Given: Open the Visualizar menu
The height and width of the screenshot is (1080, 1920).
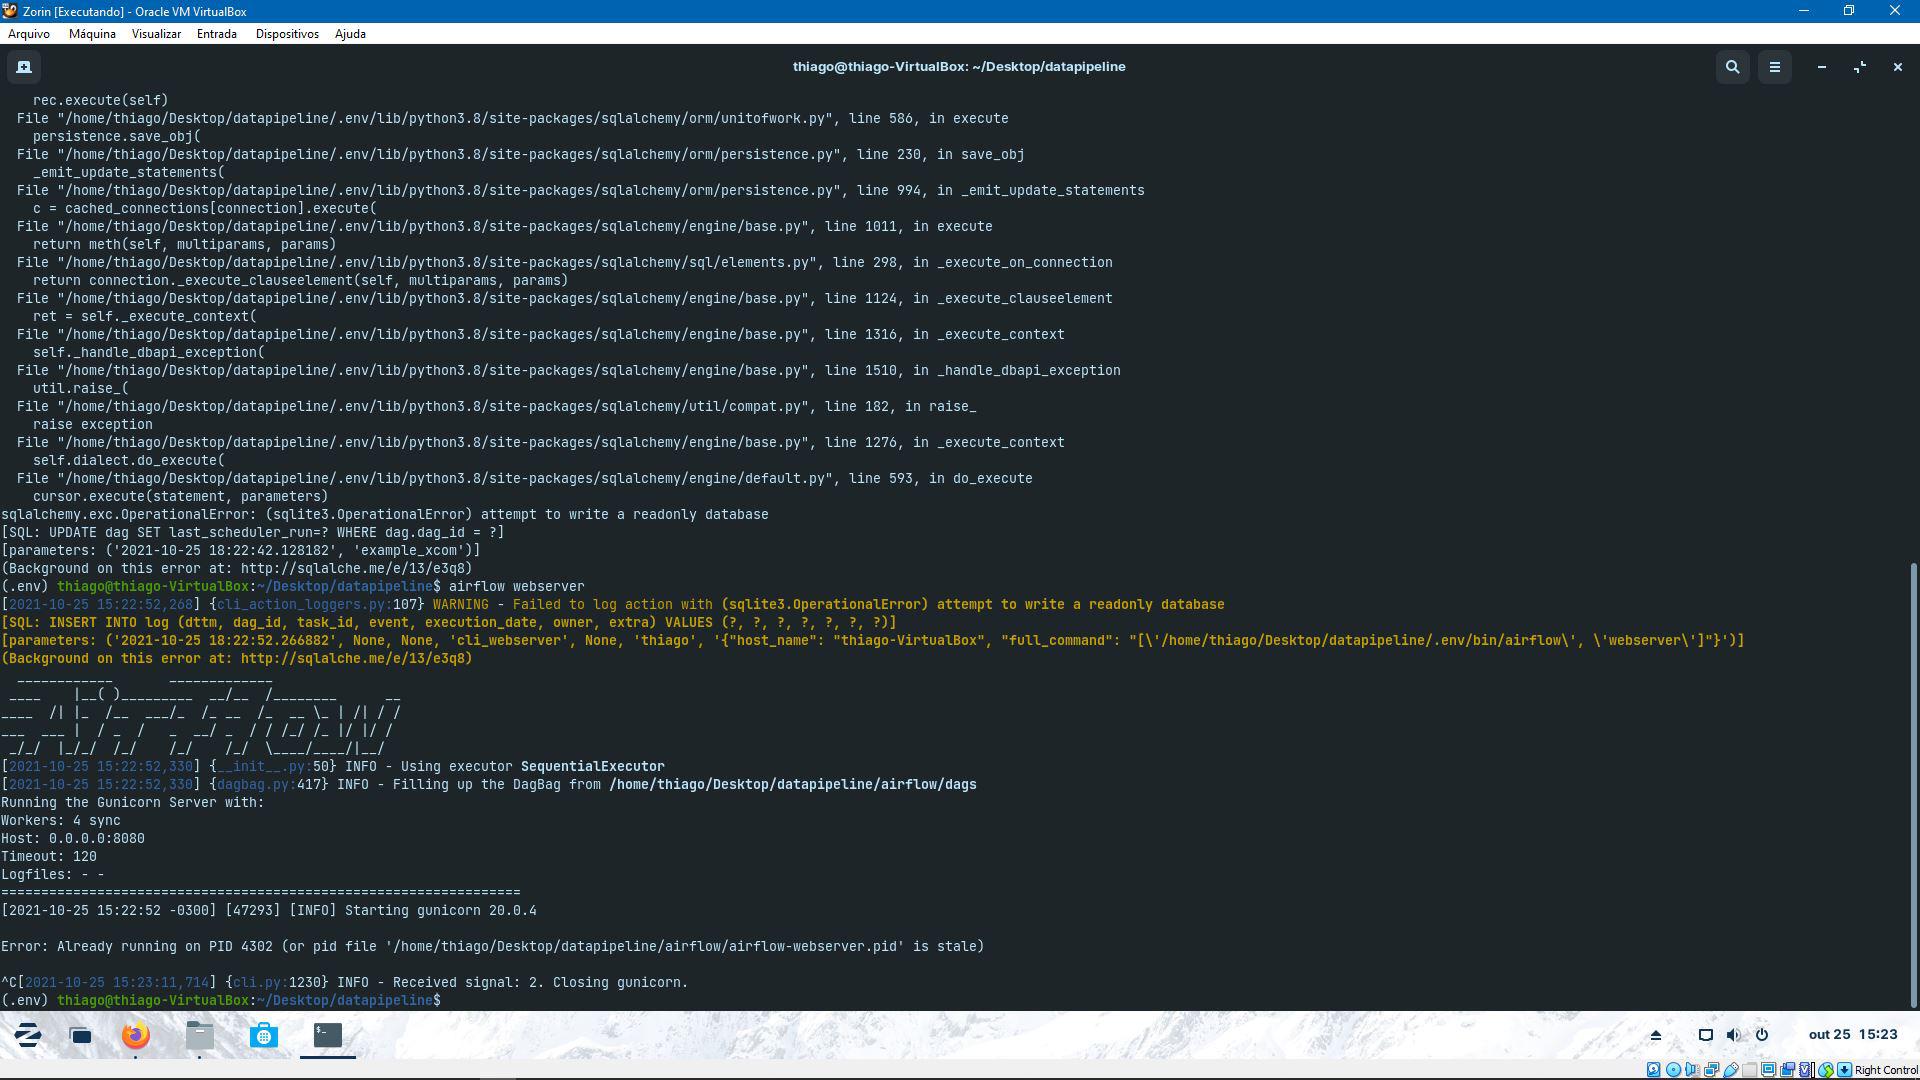Looking at the screenshot, I should [x=156, y=34].
